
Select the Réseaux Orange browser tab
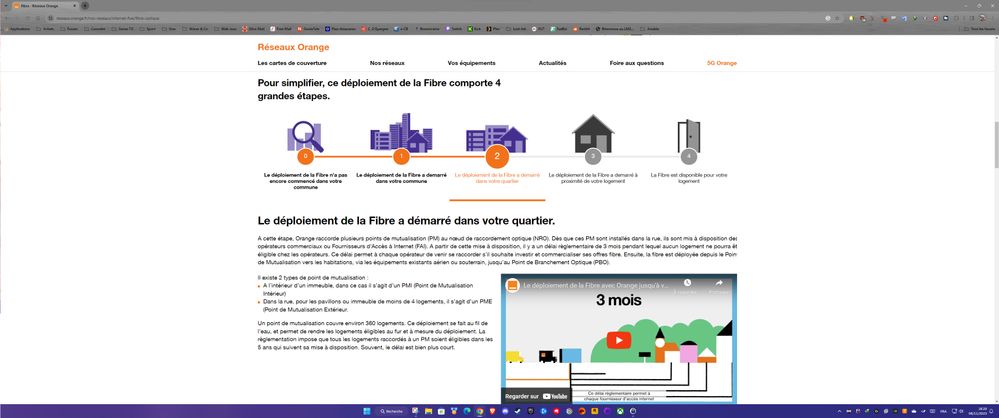pyautogui.click(x=45, y=6)
